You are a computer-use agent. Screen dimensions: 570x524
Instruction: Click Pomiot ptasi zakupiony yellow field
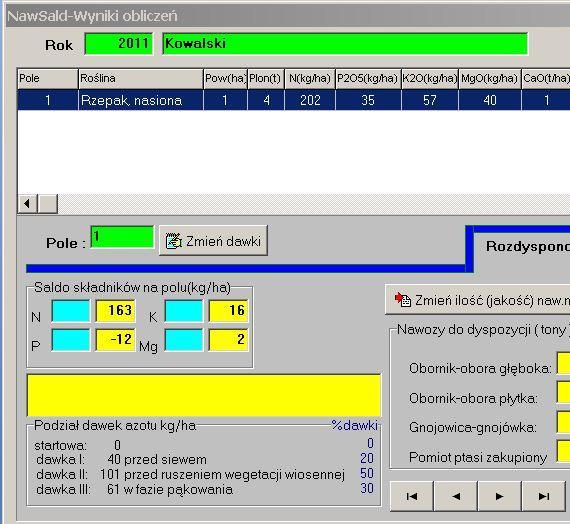(563, 451)
